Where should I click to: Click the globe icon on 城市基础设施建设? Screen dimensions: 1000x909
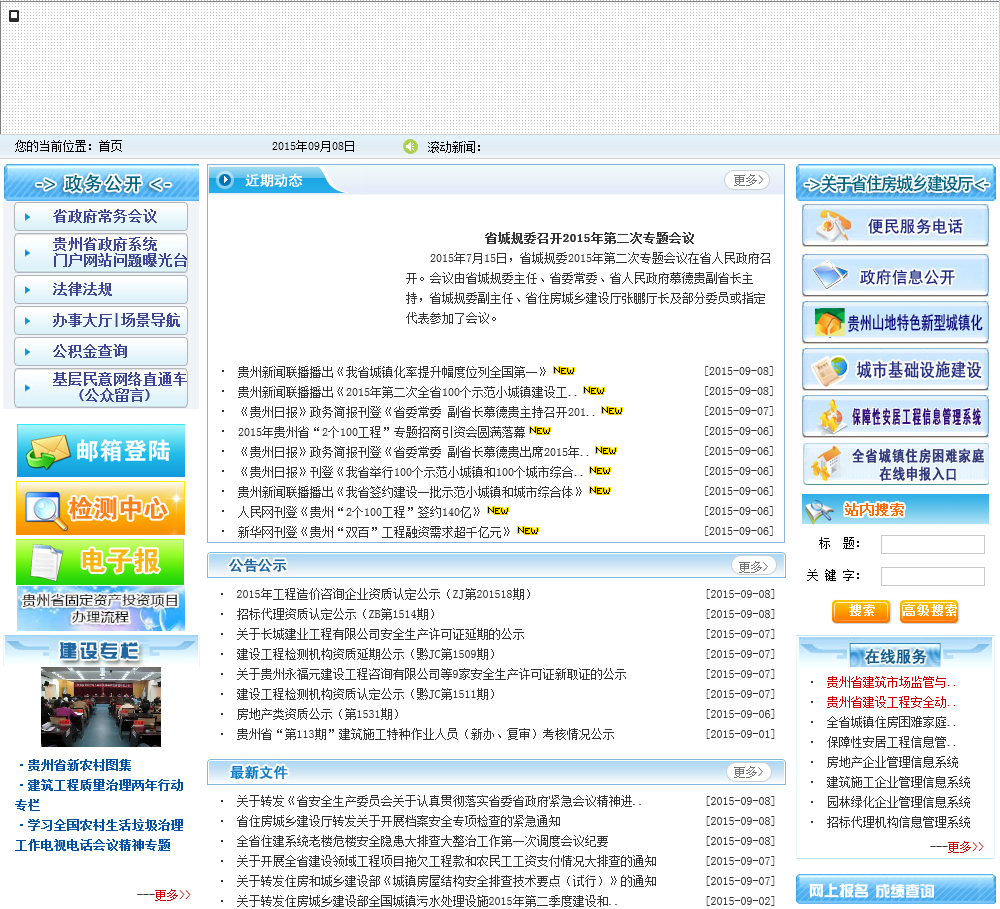click(x=829, y=371)
